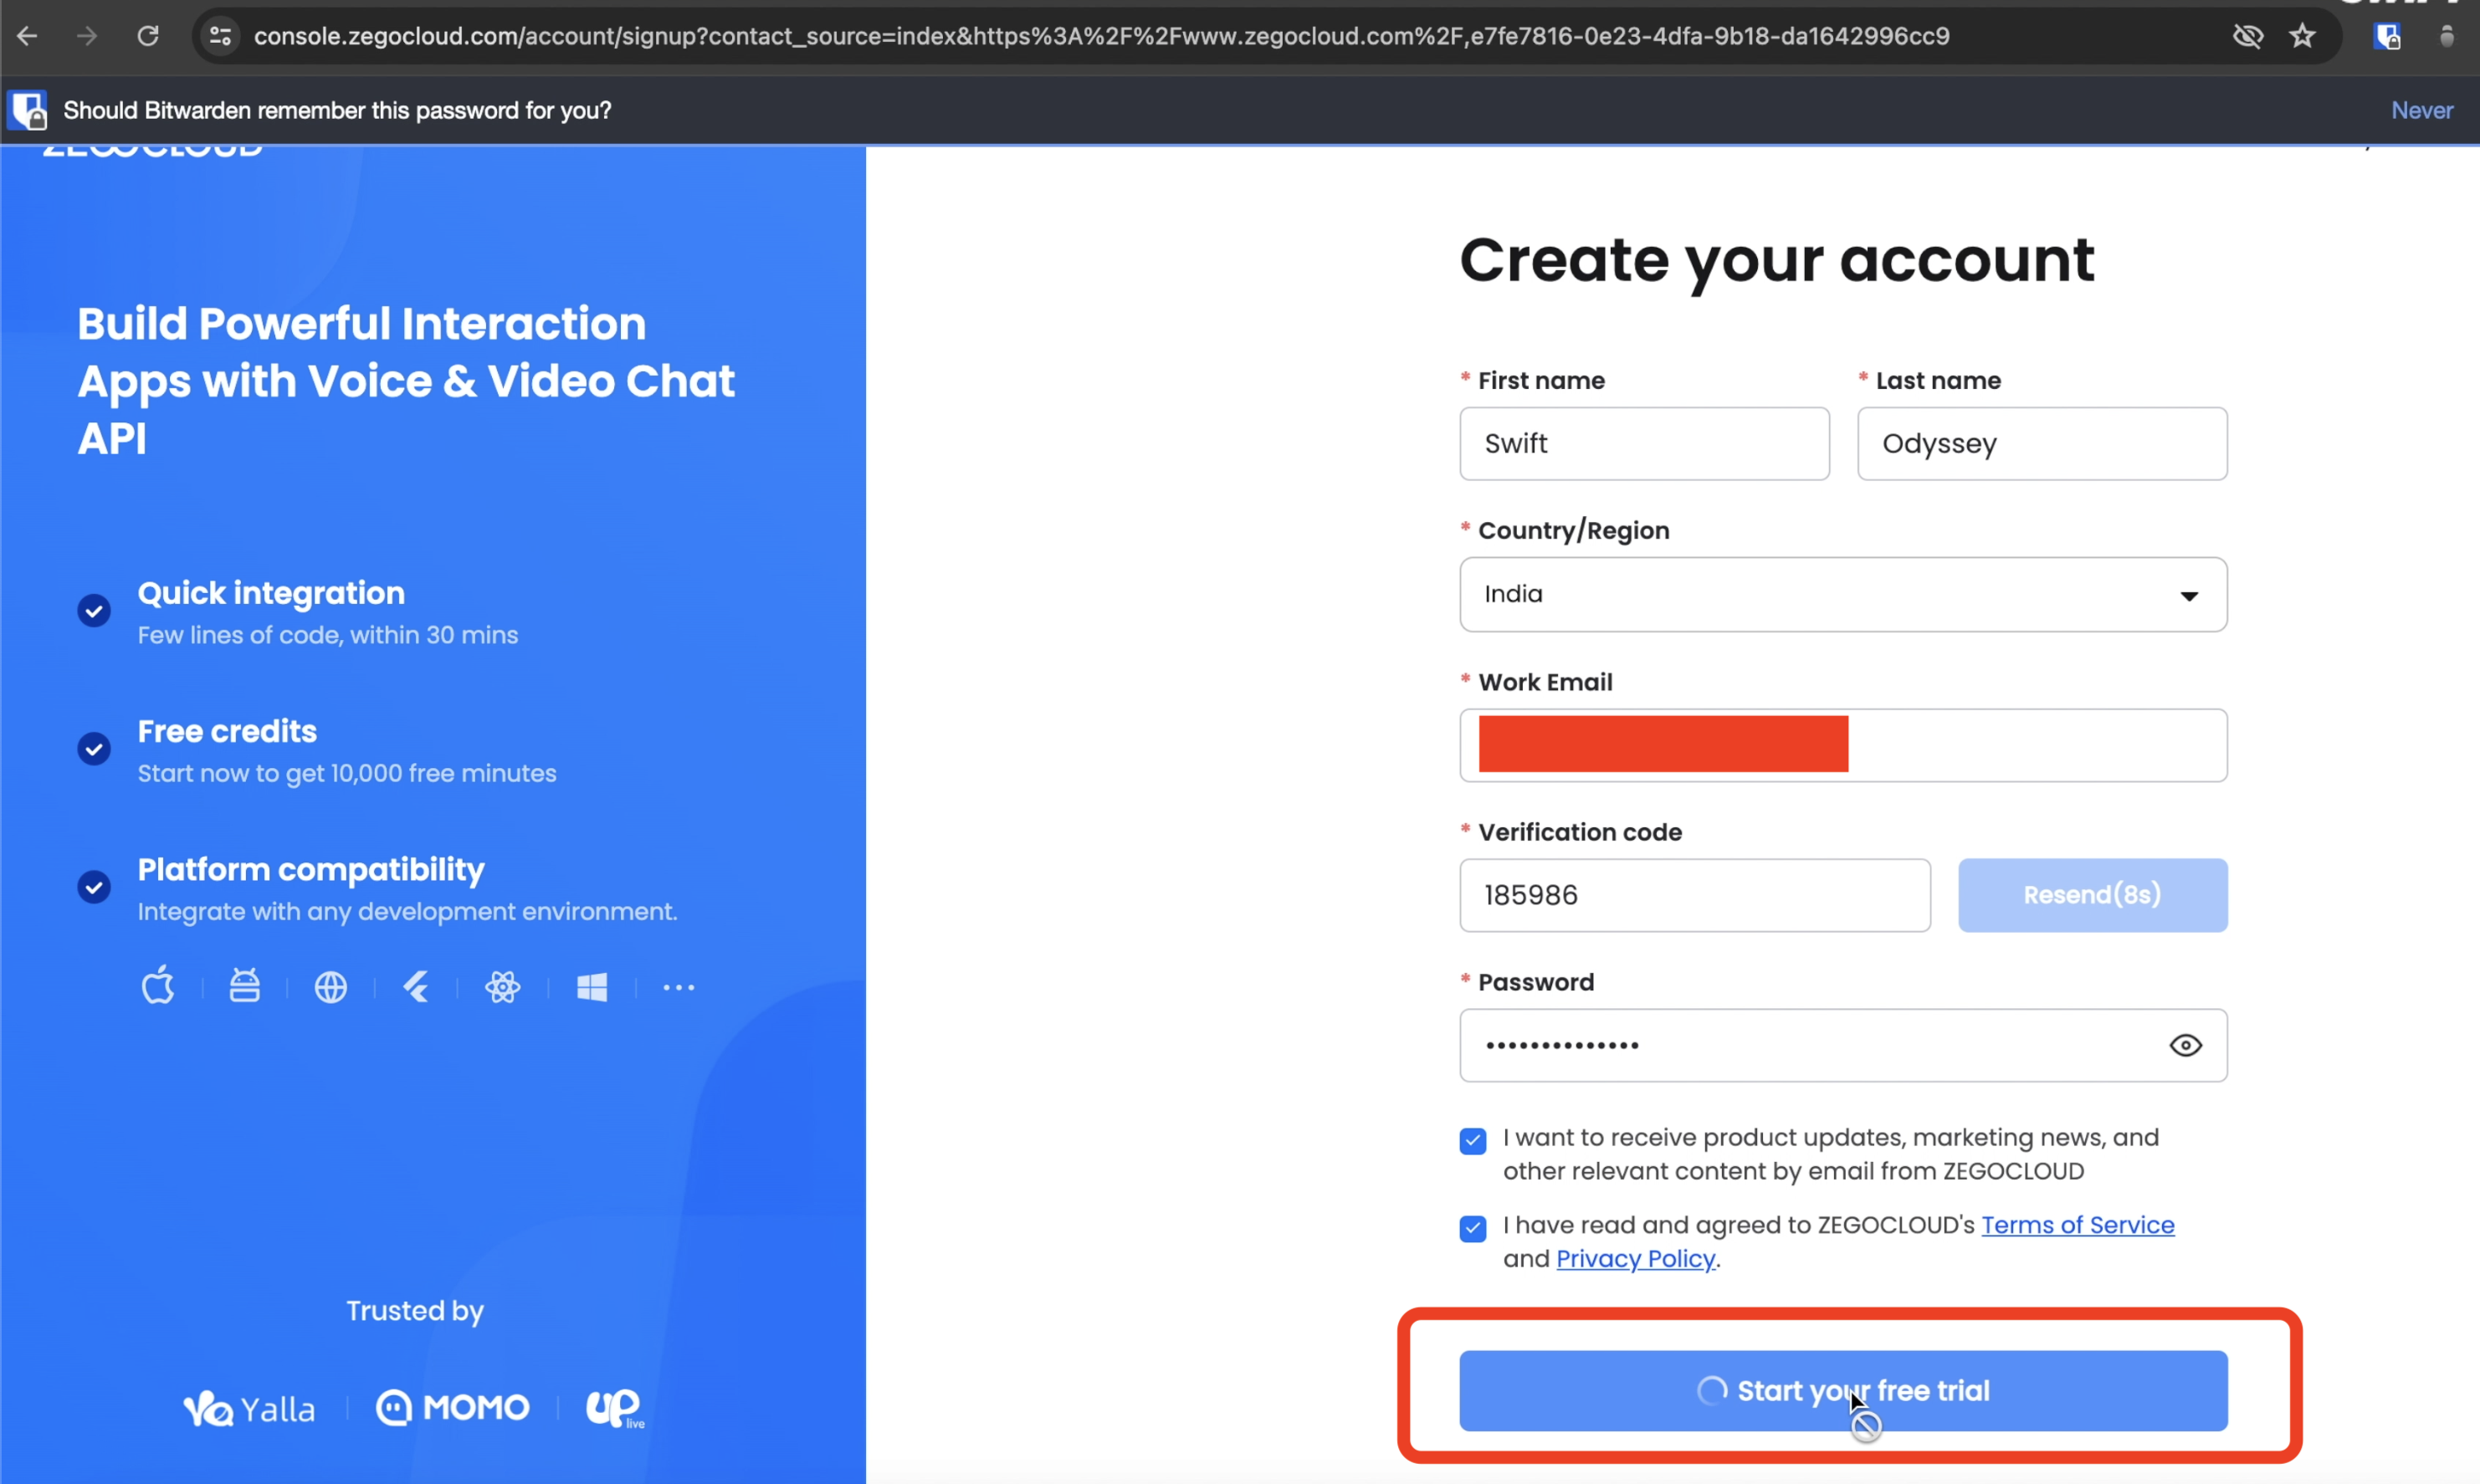Uncheck marketing news email checkbox
The width and height of the screenshot is (2480, 1484).
[1472, 1140]
